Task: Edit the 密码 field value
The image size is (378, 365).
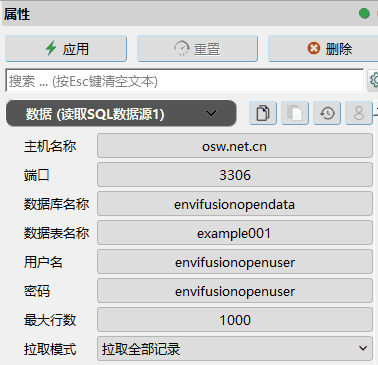Action: point(235,291)
